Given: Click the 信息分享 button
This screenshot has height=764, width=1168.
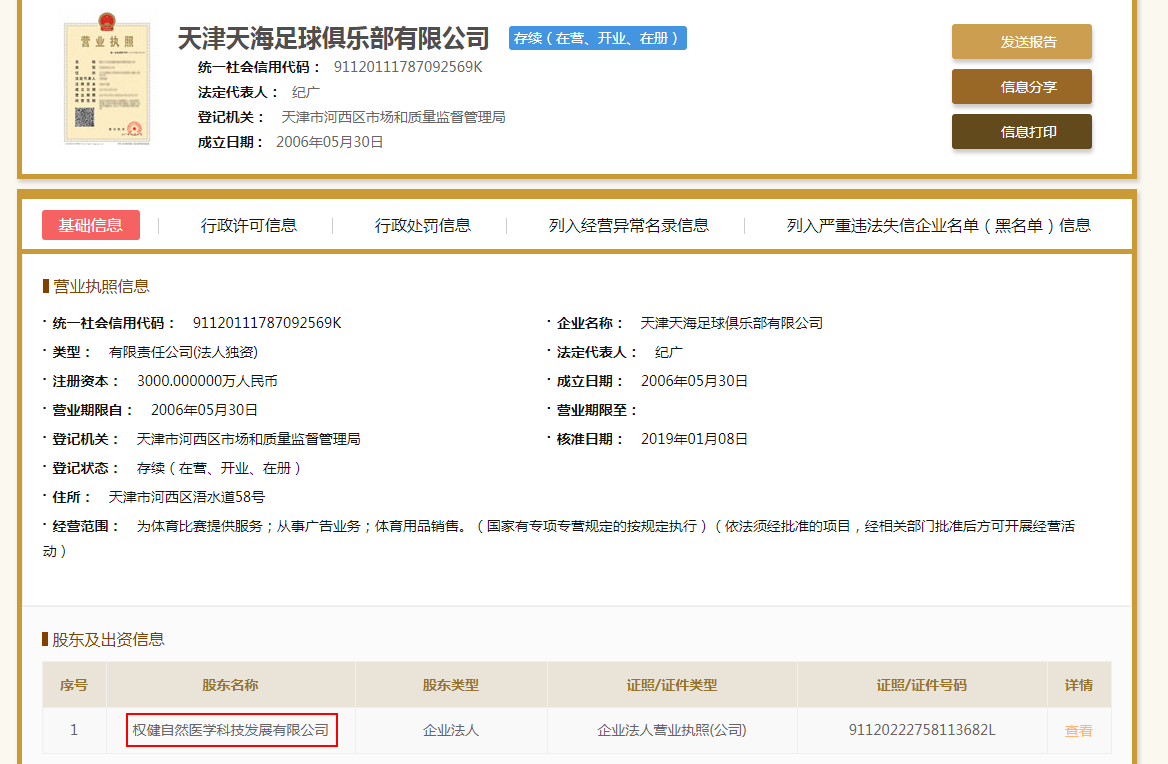Looking at the screenshot, I should point(1021,87).
